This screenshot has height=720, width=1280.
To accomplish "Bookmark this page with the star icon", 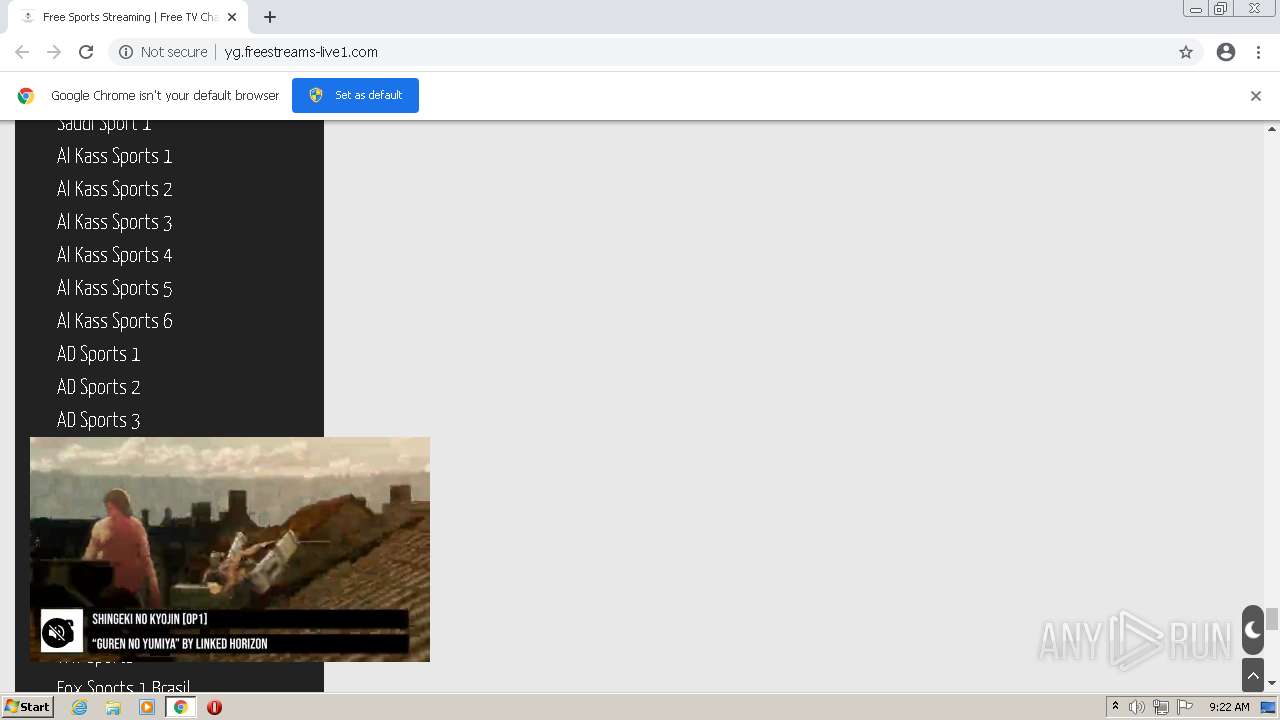I will point(1186,52).
